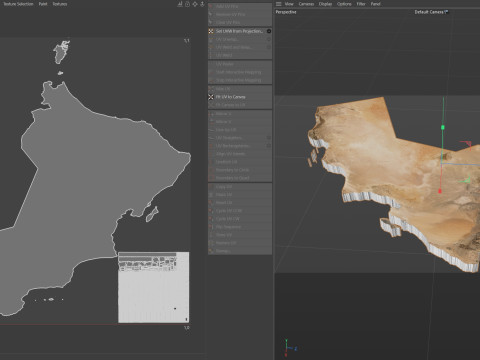Choose Boundary to Circle command
480x360 pixels.
point(240,170)
